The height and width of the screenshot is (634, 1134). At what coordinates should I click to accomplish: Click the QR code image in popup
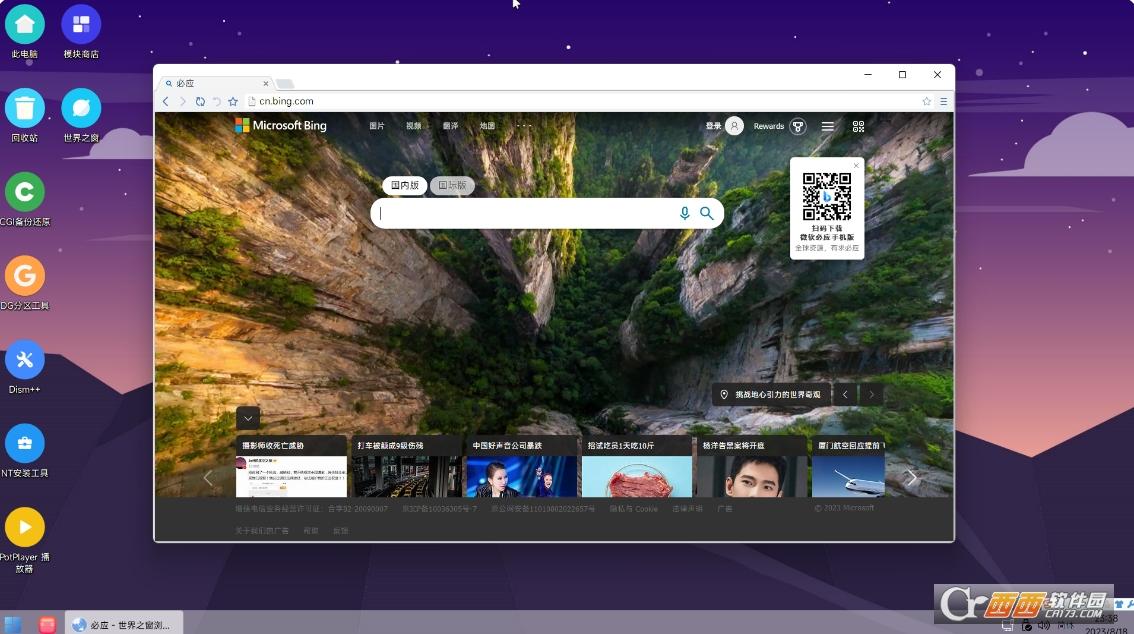[827, 197]
